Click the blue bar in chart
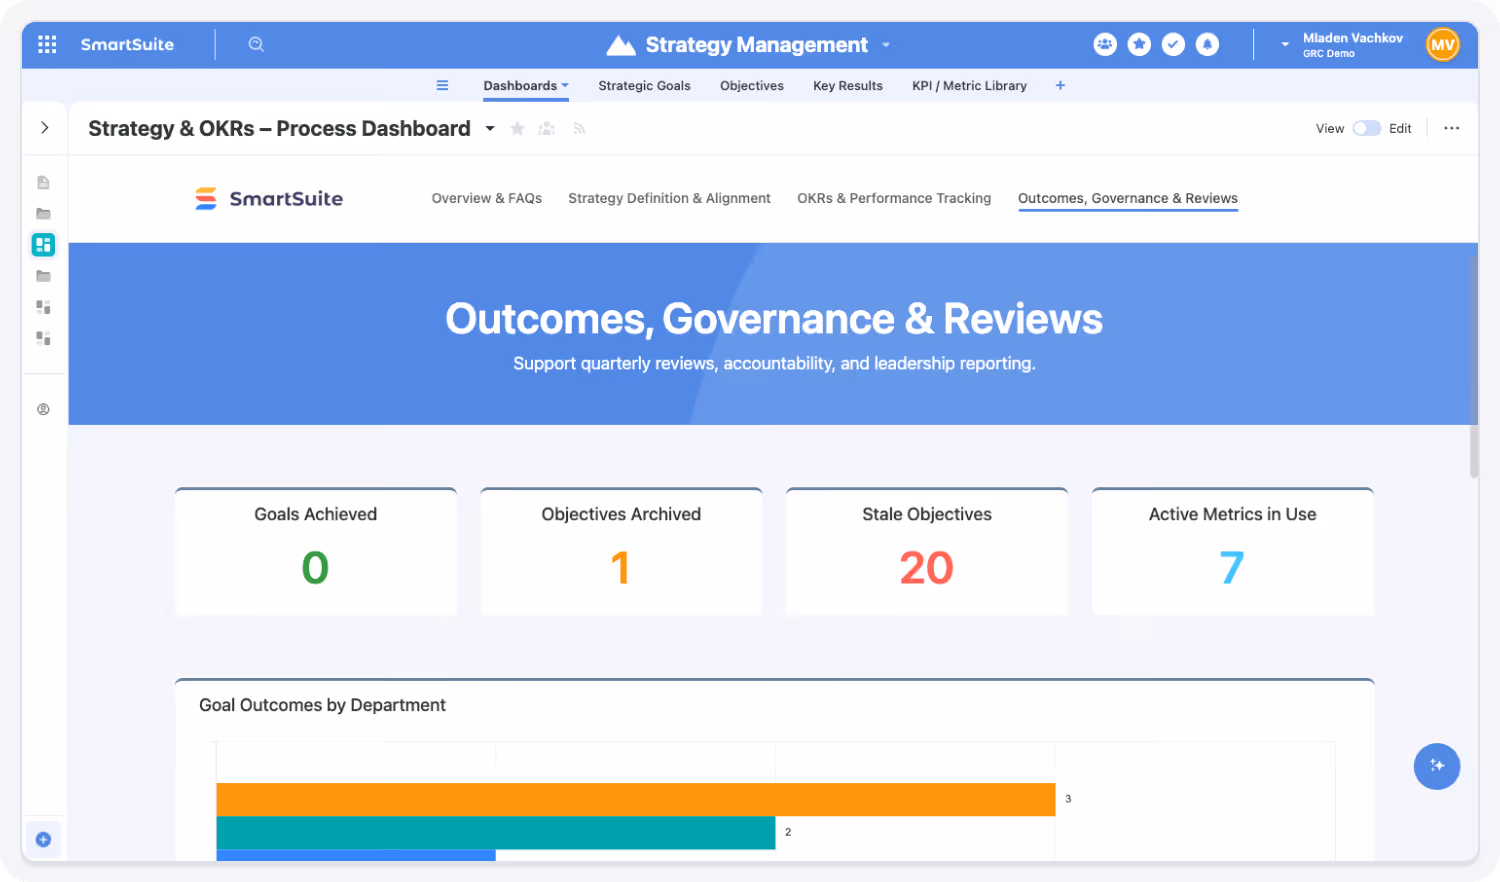The image size is (1500, 882). tap(356, 855)
